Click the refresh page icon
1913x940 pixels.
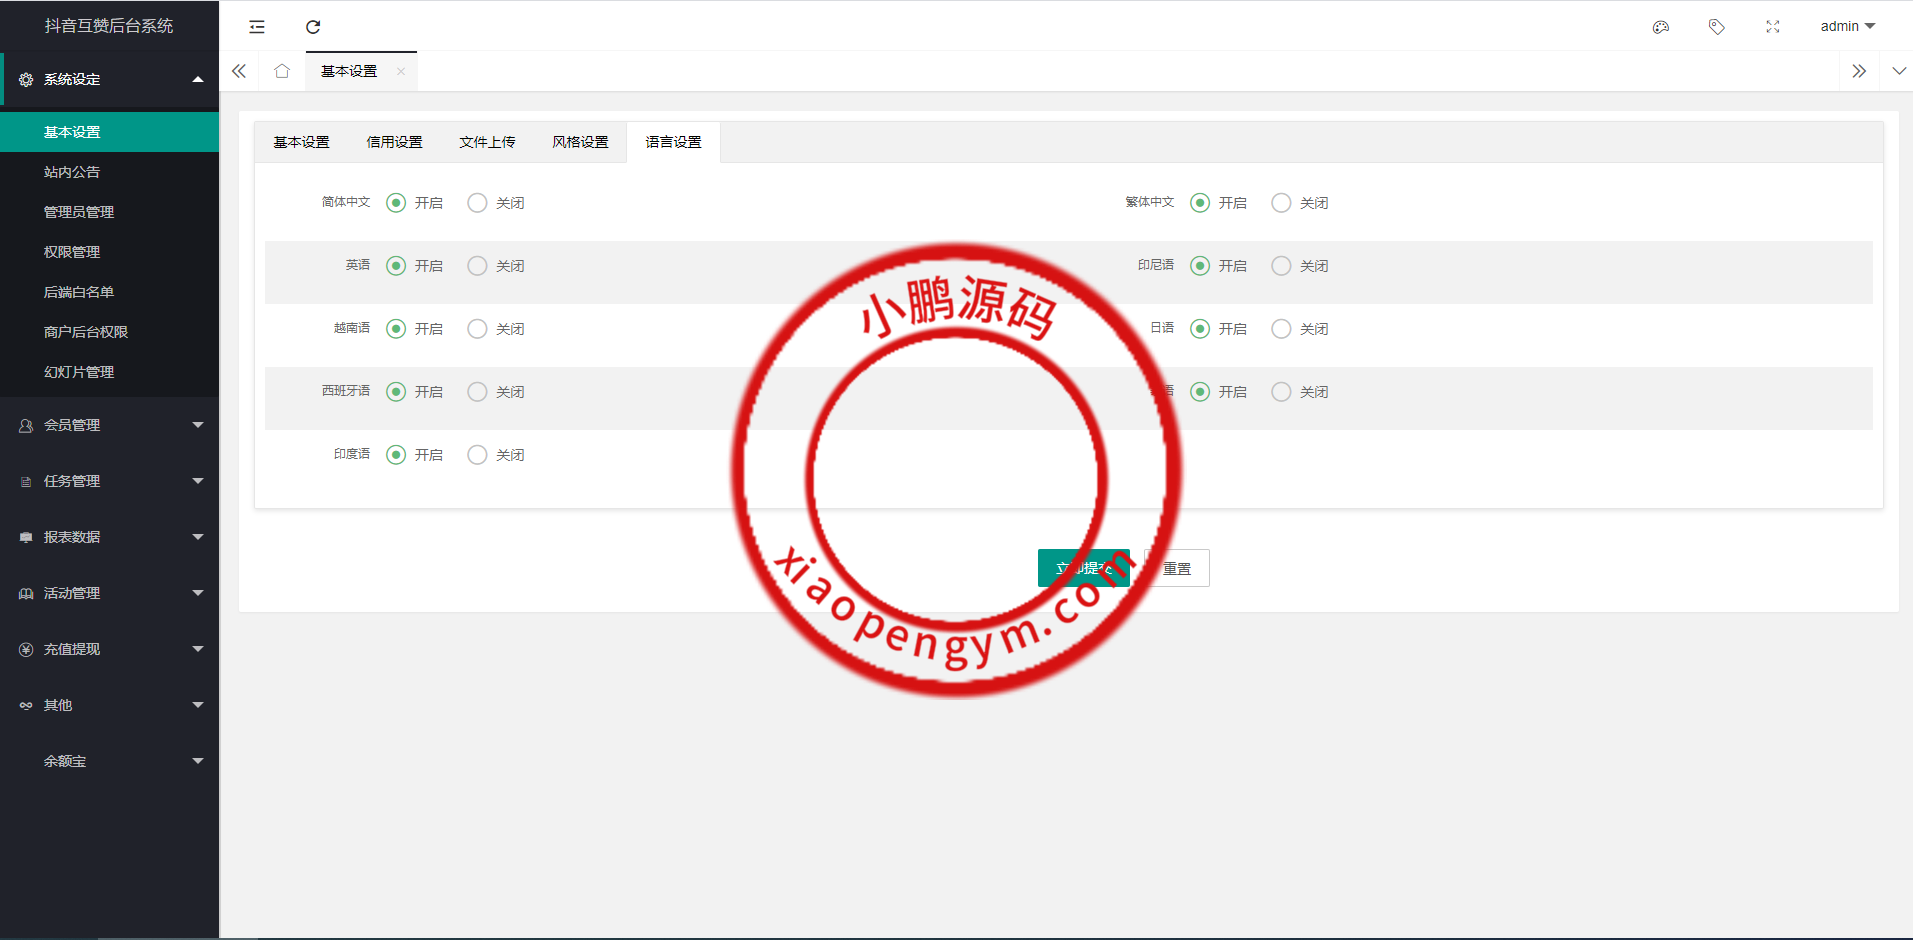(x=313, y=27)
